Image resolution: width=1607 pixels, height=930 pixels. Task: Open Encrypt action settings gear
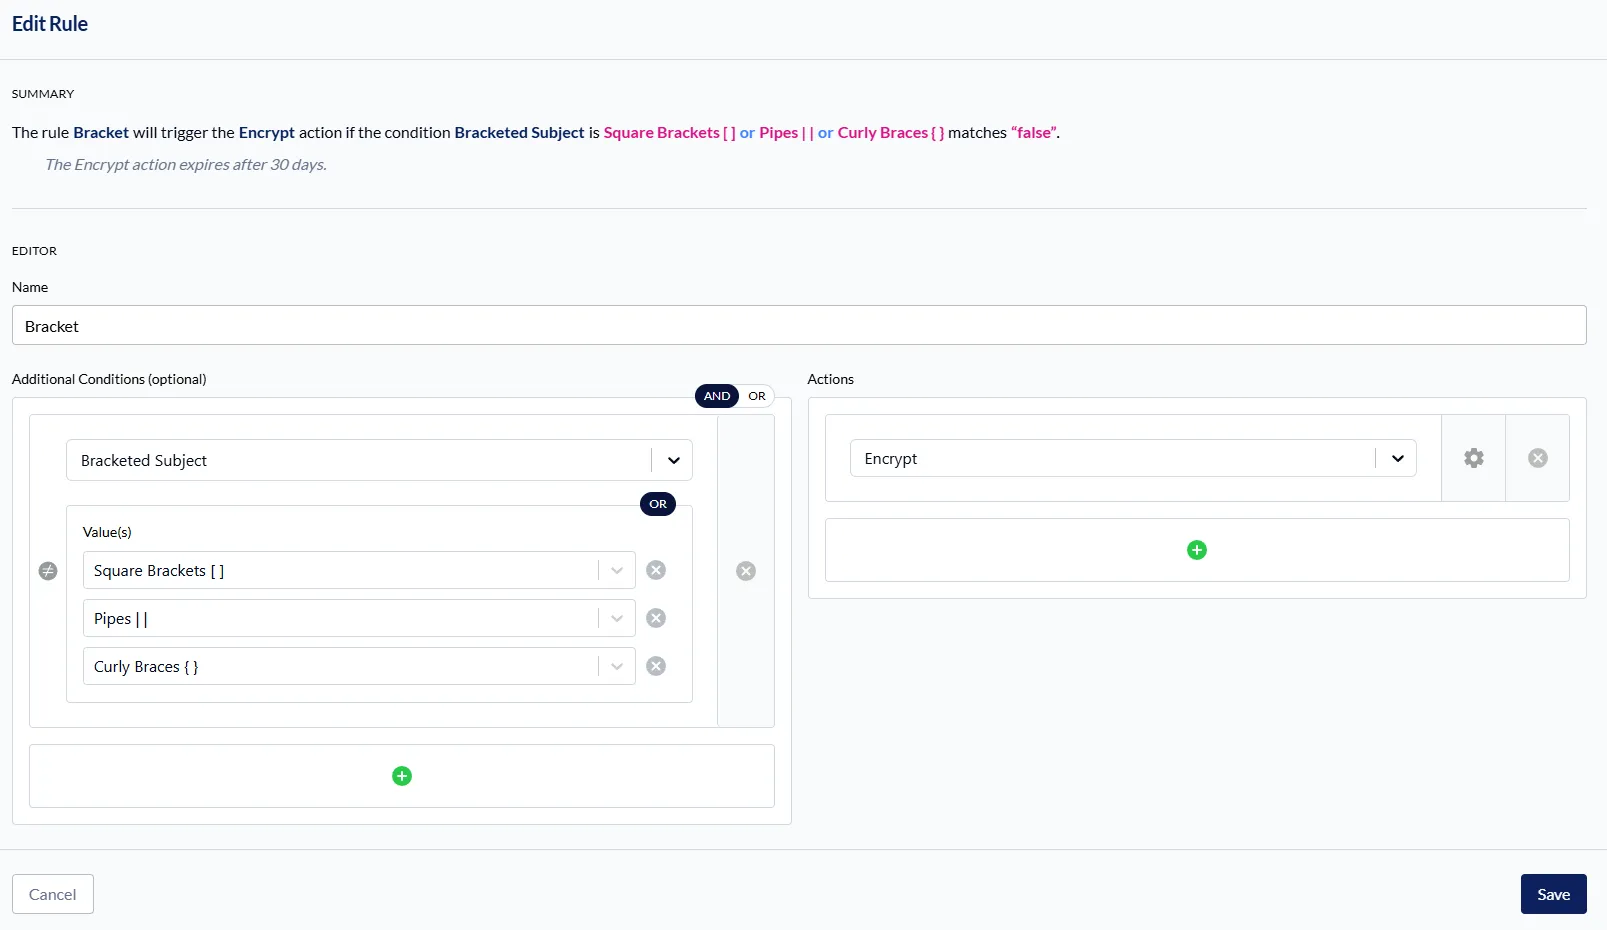pyautogui.click(x=1474, y=458)
